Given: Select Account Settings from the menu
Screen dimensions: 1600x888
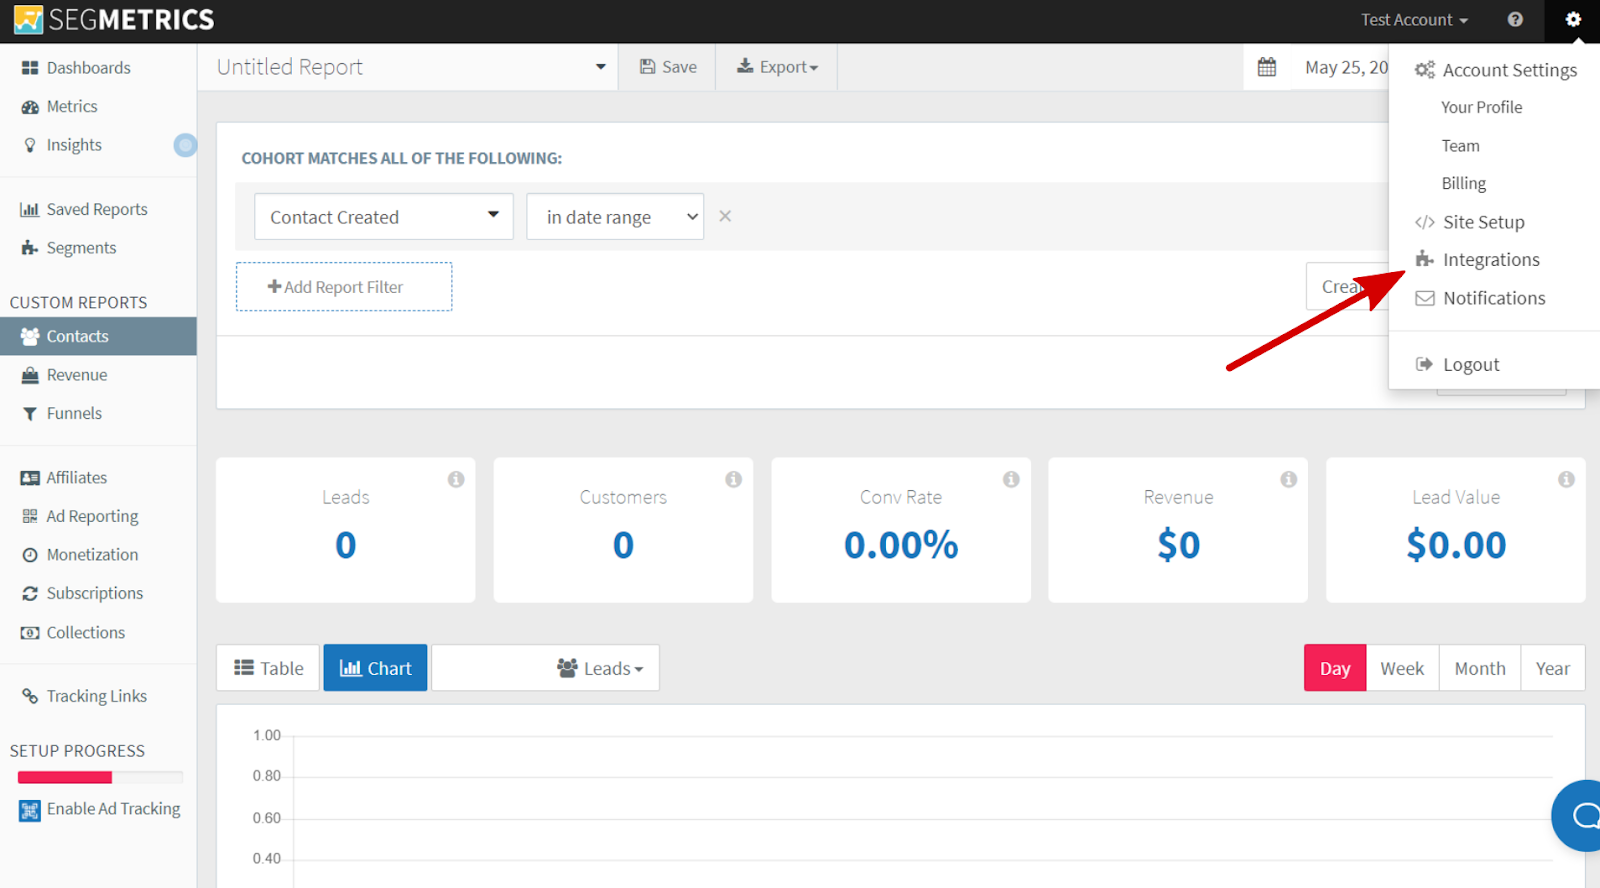Looking at the screenshot, I should click(1496, 70).
